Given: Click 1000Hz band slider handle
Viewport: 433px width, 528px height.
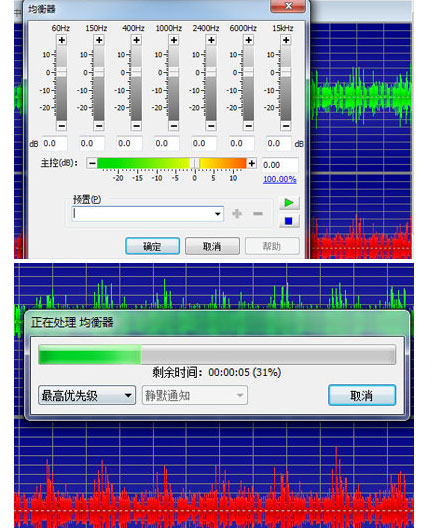Looking at the screenshot, I should point(174,72).
